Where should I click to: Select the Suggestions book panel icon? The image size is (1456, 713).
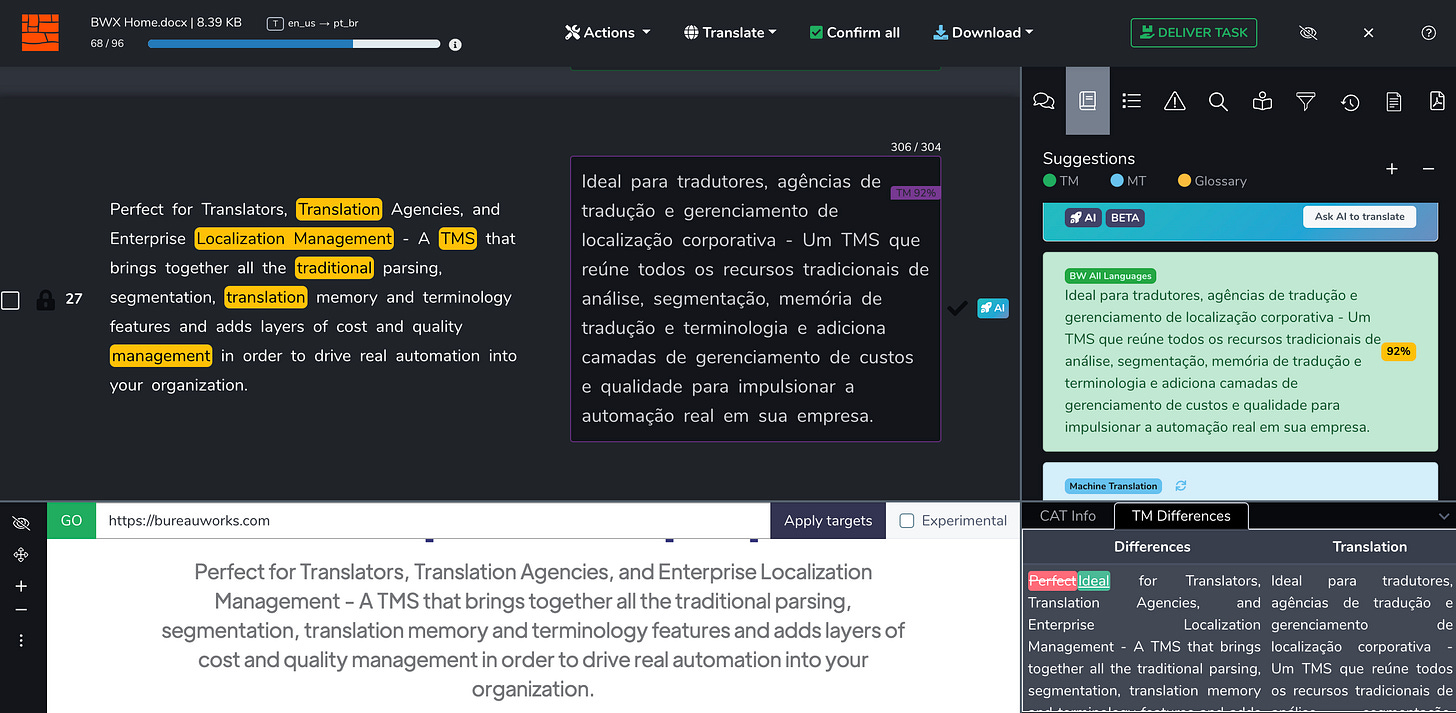(x=1088, y=101)
